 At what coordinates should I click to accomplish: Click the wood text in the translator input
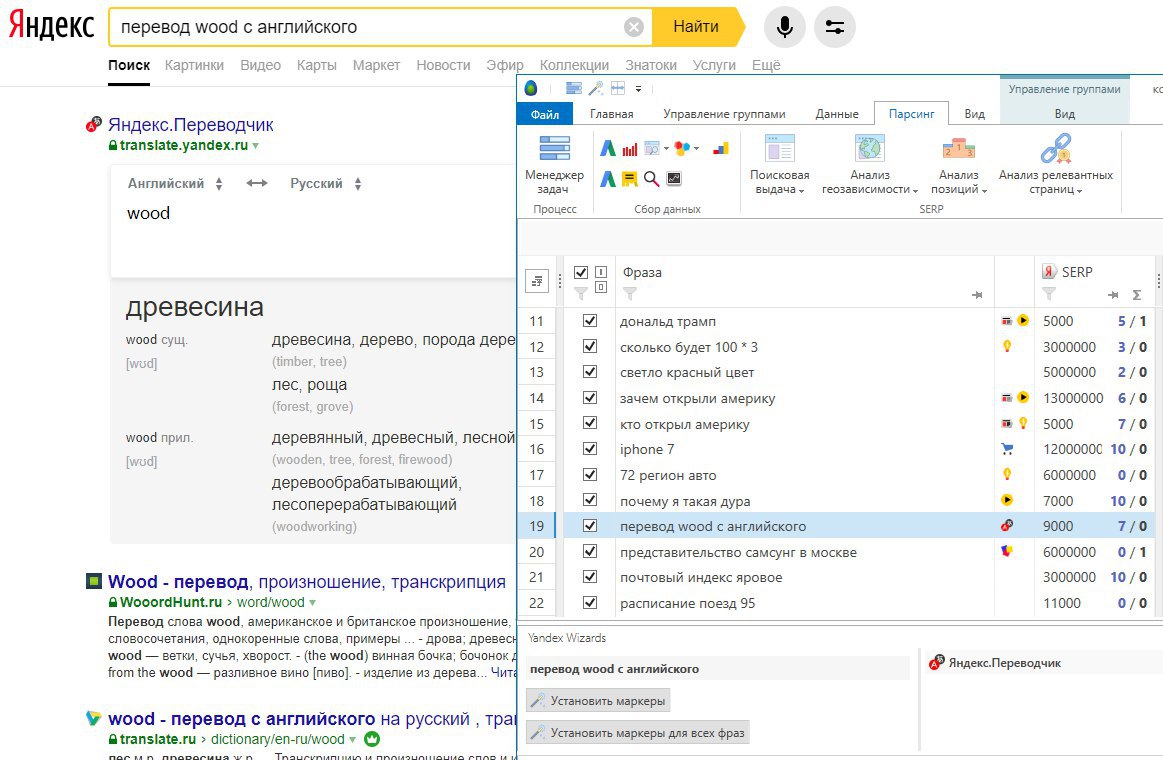(x=148, y=214)
